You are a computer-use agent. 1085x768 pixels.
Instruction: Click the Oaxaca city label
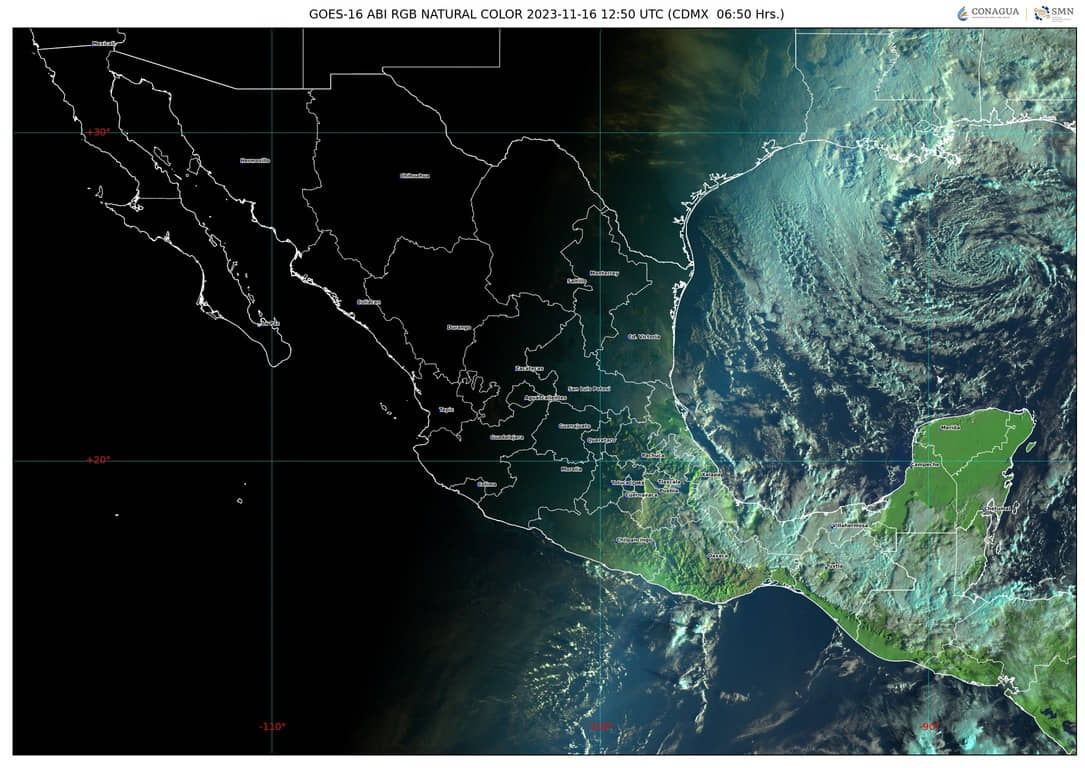pyautogui.click(x=717, y=555)
